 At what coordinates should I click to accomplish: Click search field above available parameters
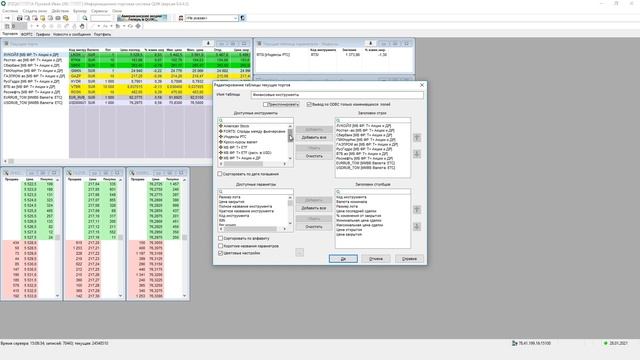[256, 191]
